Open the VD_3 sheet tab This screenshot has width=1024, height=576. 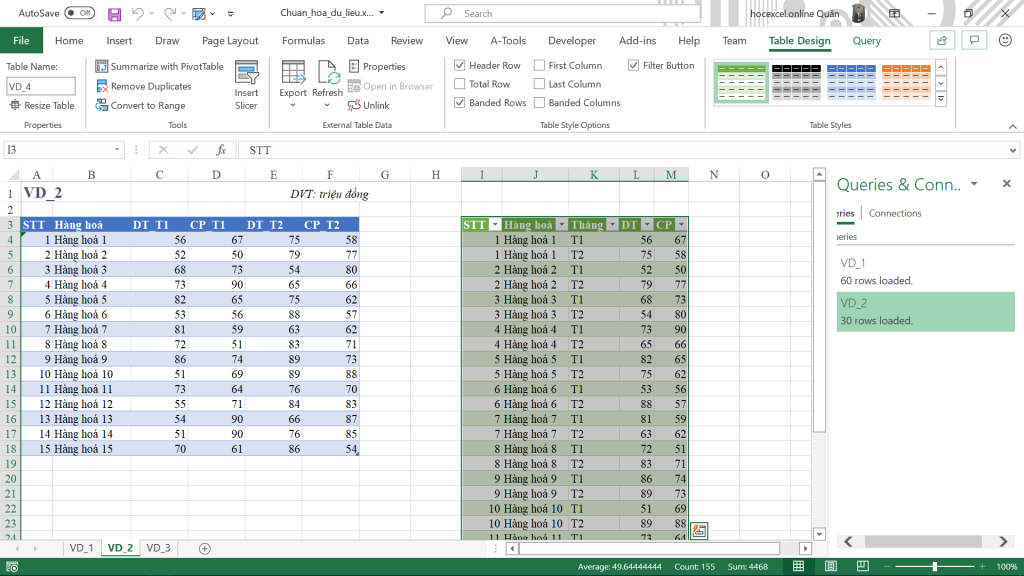coord(158,548)
